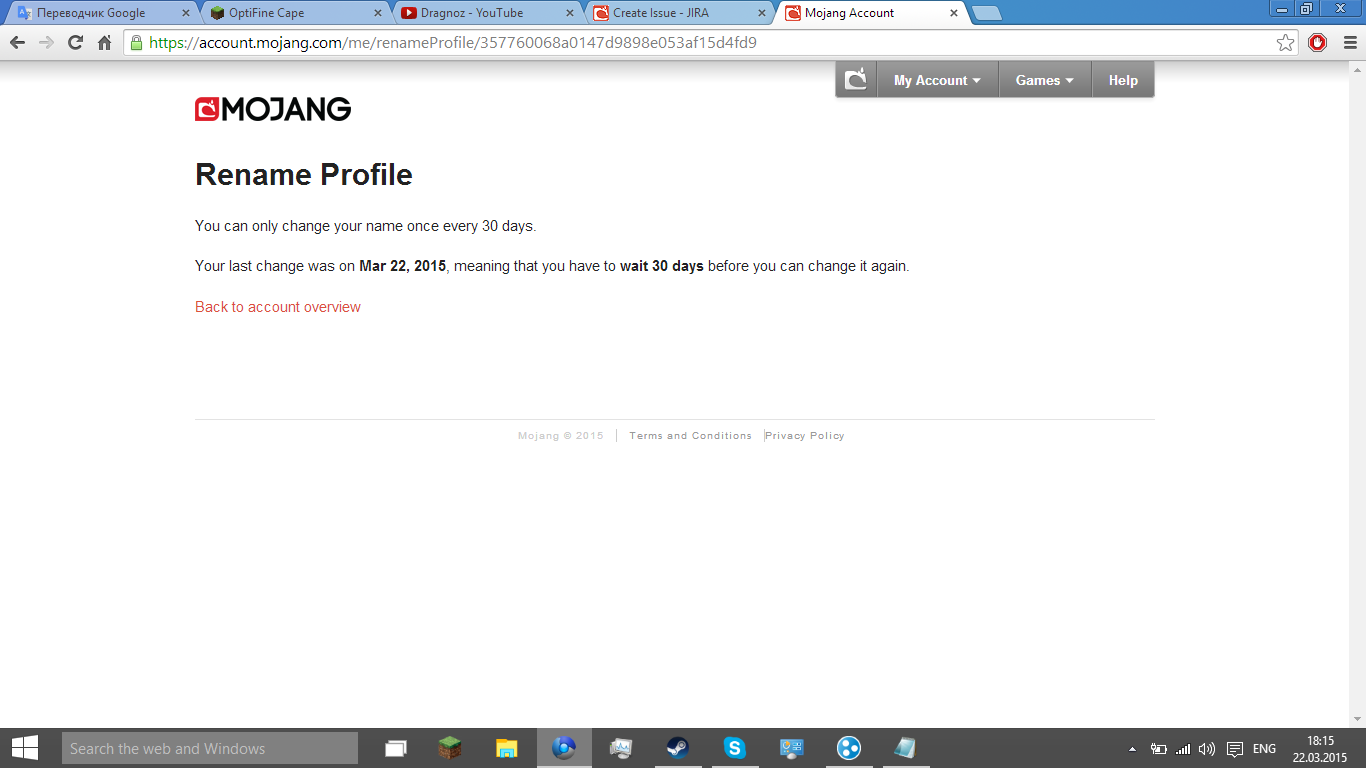Screen dimensions: 1366x768
Task: Open the Terms and Conditions link
Action: [x=690, y=436]
